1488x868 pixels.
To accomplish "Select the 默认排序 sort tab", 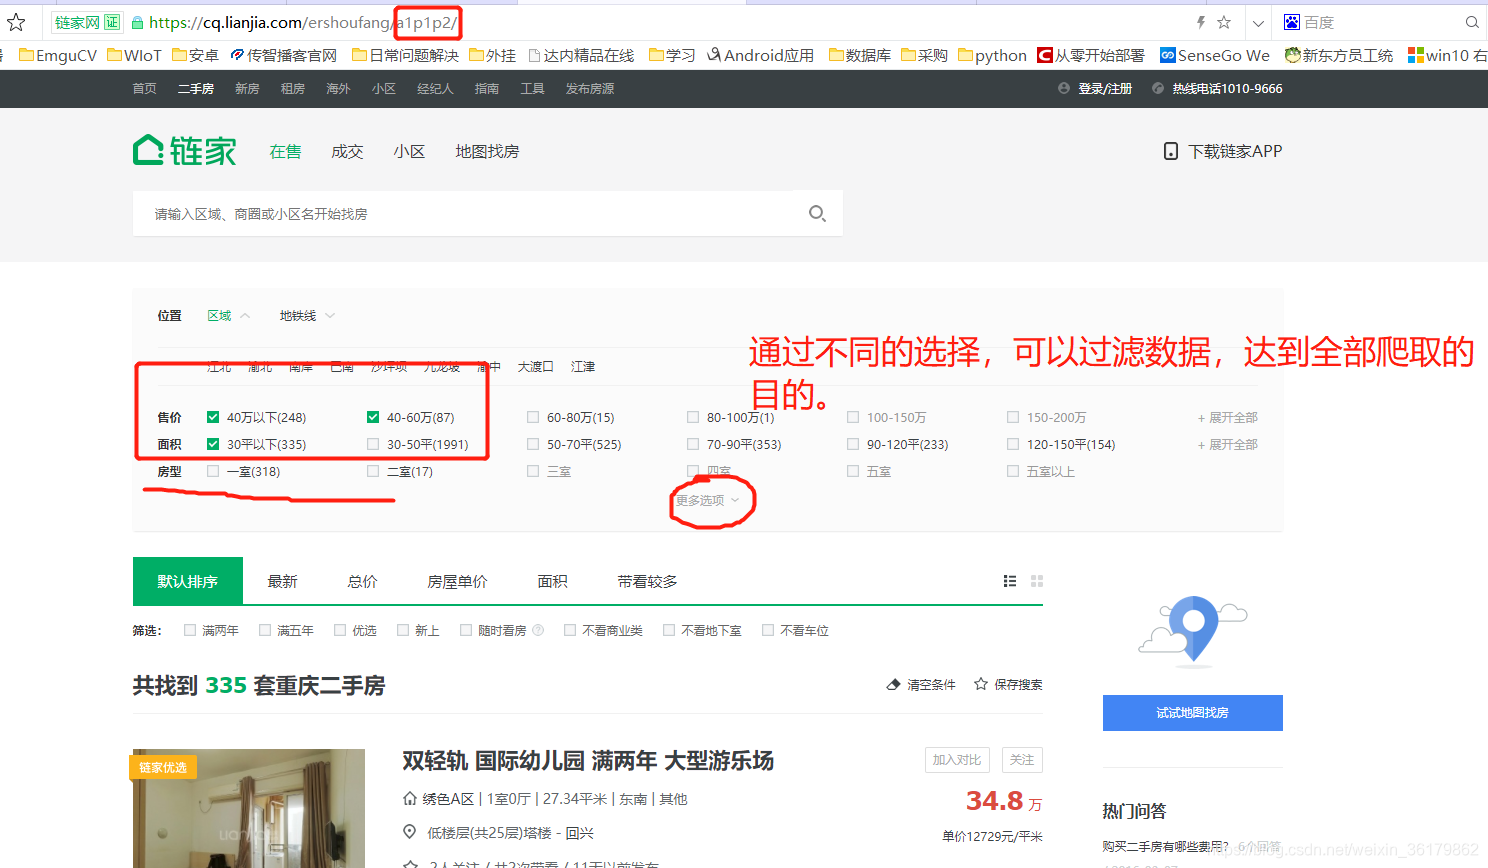I will tap(188, 581).
